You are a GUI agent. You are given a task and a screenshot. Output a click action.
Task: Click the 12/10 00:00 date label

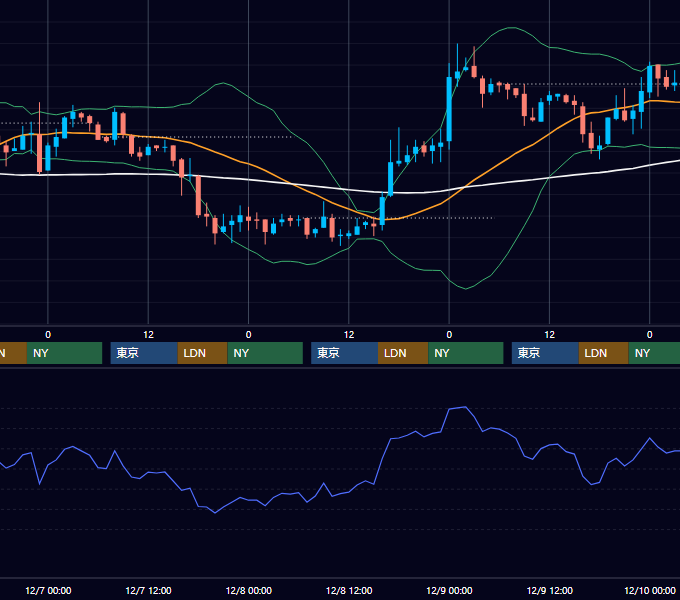click(x=650, y=590)
